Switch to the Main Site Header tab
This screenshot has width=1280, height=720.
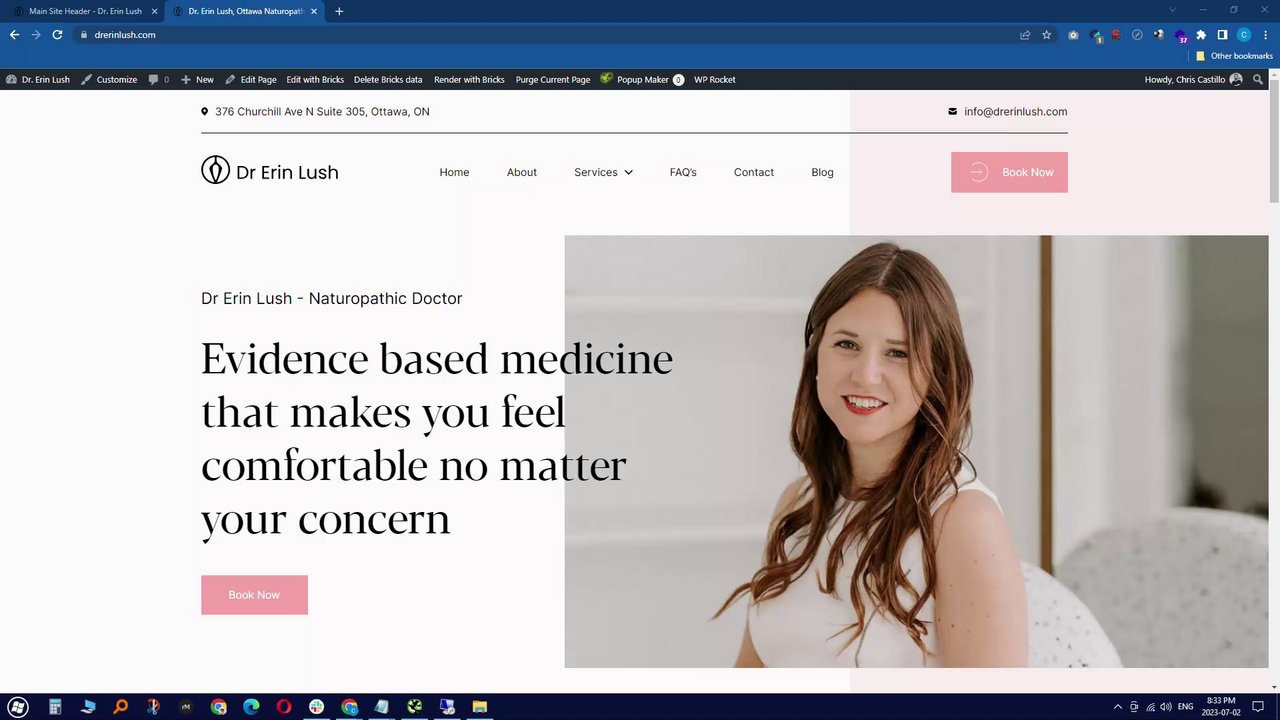[x=85, y=11]
